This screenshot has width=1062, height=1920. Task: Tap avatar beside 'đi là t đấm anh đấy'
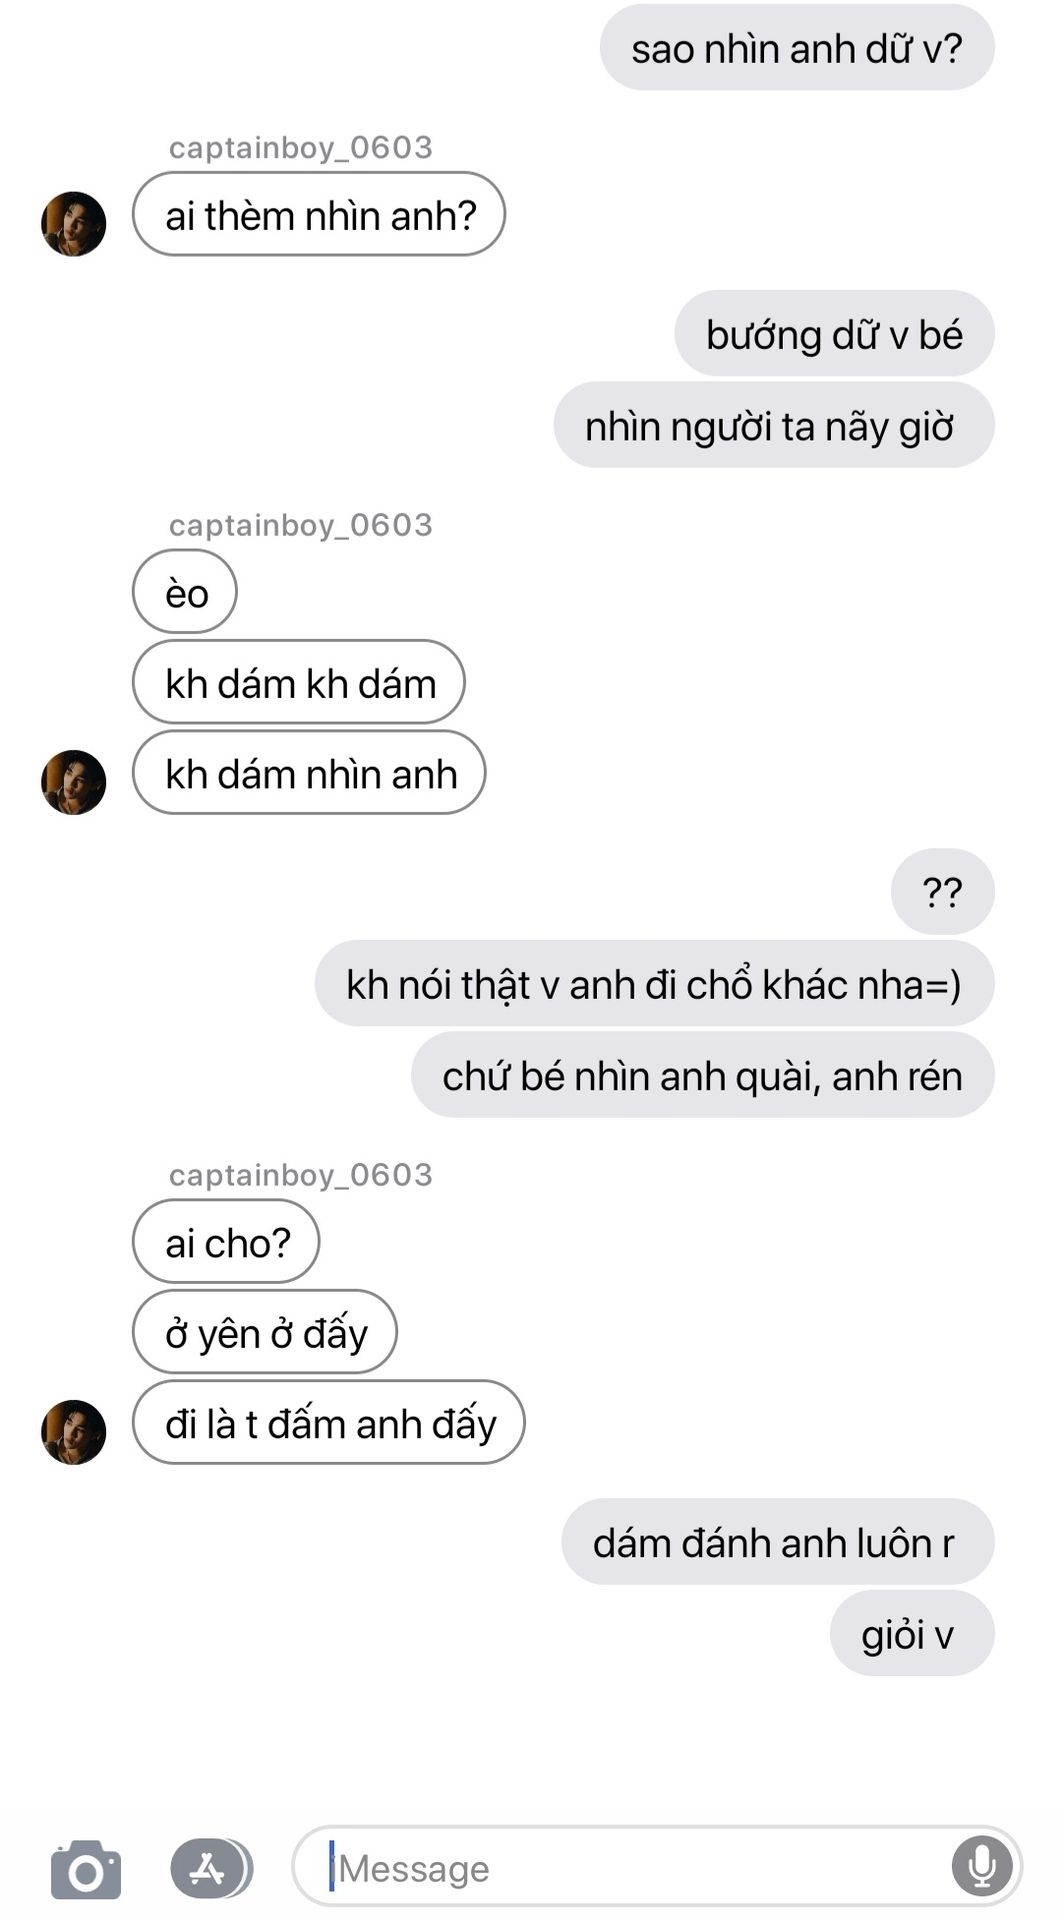tap(73, 1432)
